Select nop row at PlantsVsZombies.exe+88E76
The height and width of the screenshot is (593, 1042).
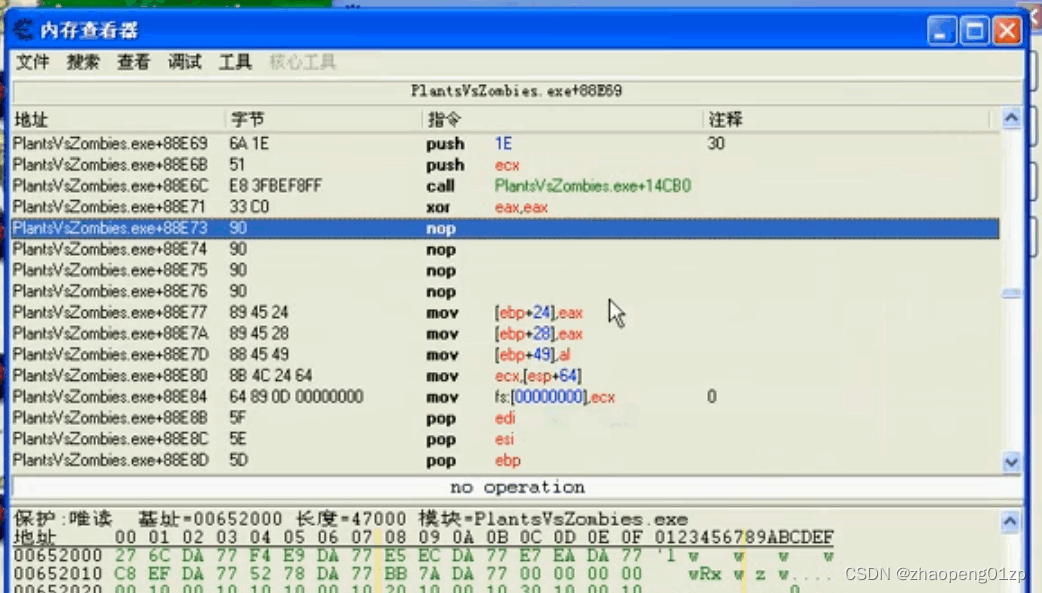click(505, 292)
